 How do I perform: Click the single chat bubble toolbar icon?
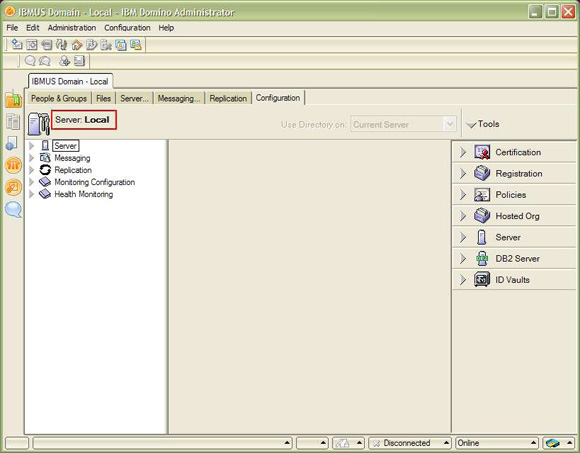click(x=30, y=61)
